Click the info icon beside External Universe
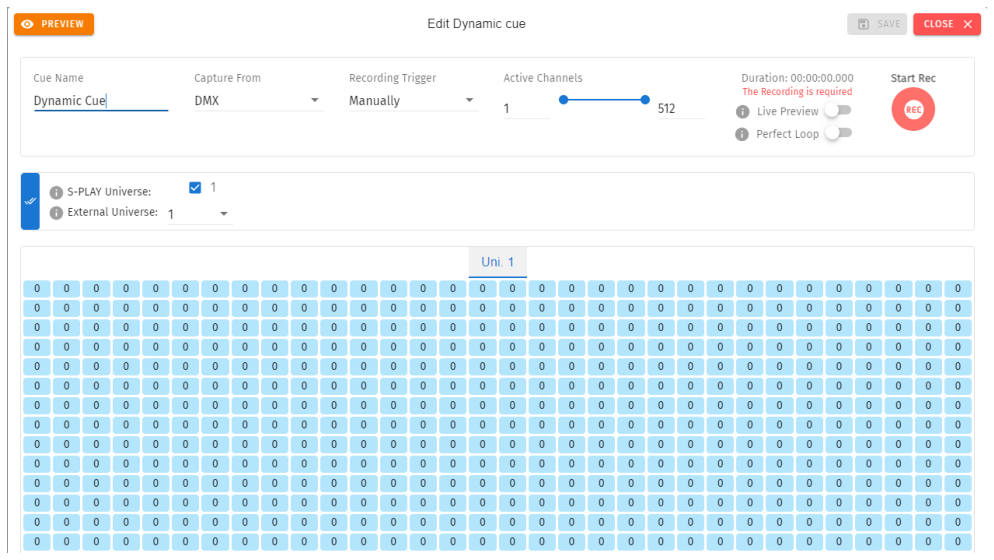This screenshot has width=994, height=560. click(56, 212)
